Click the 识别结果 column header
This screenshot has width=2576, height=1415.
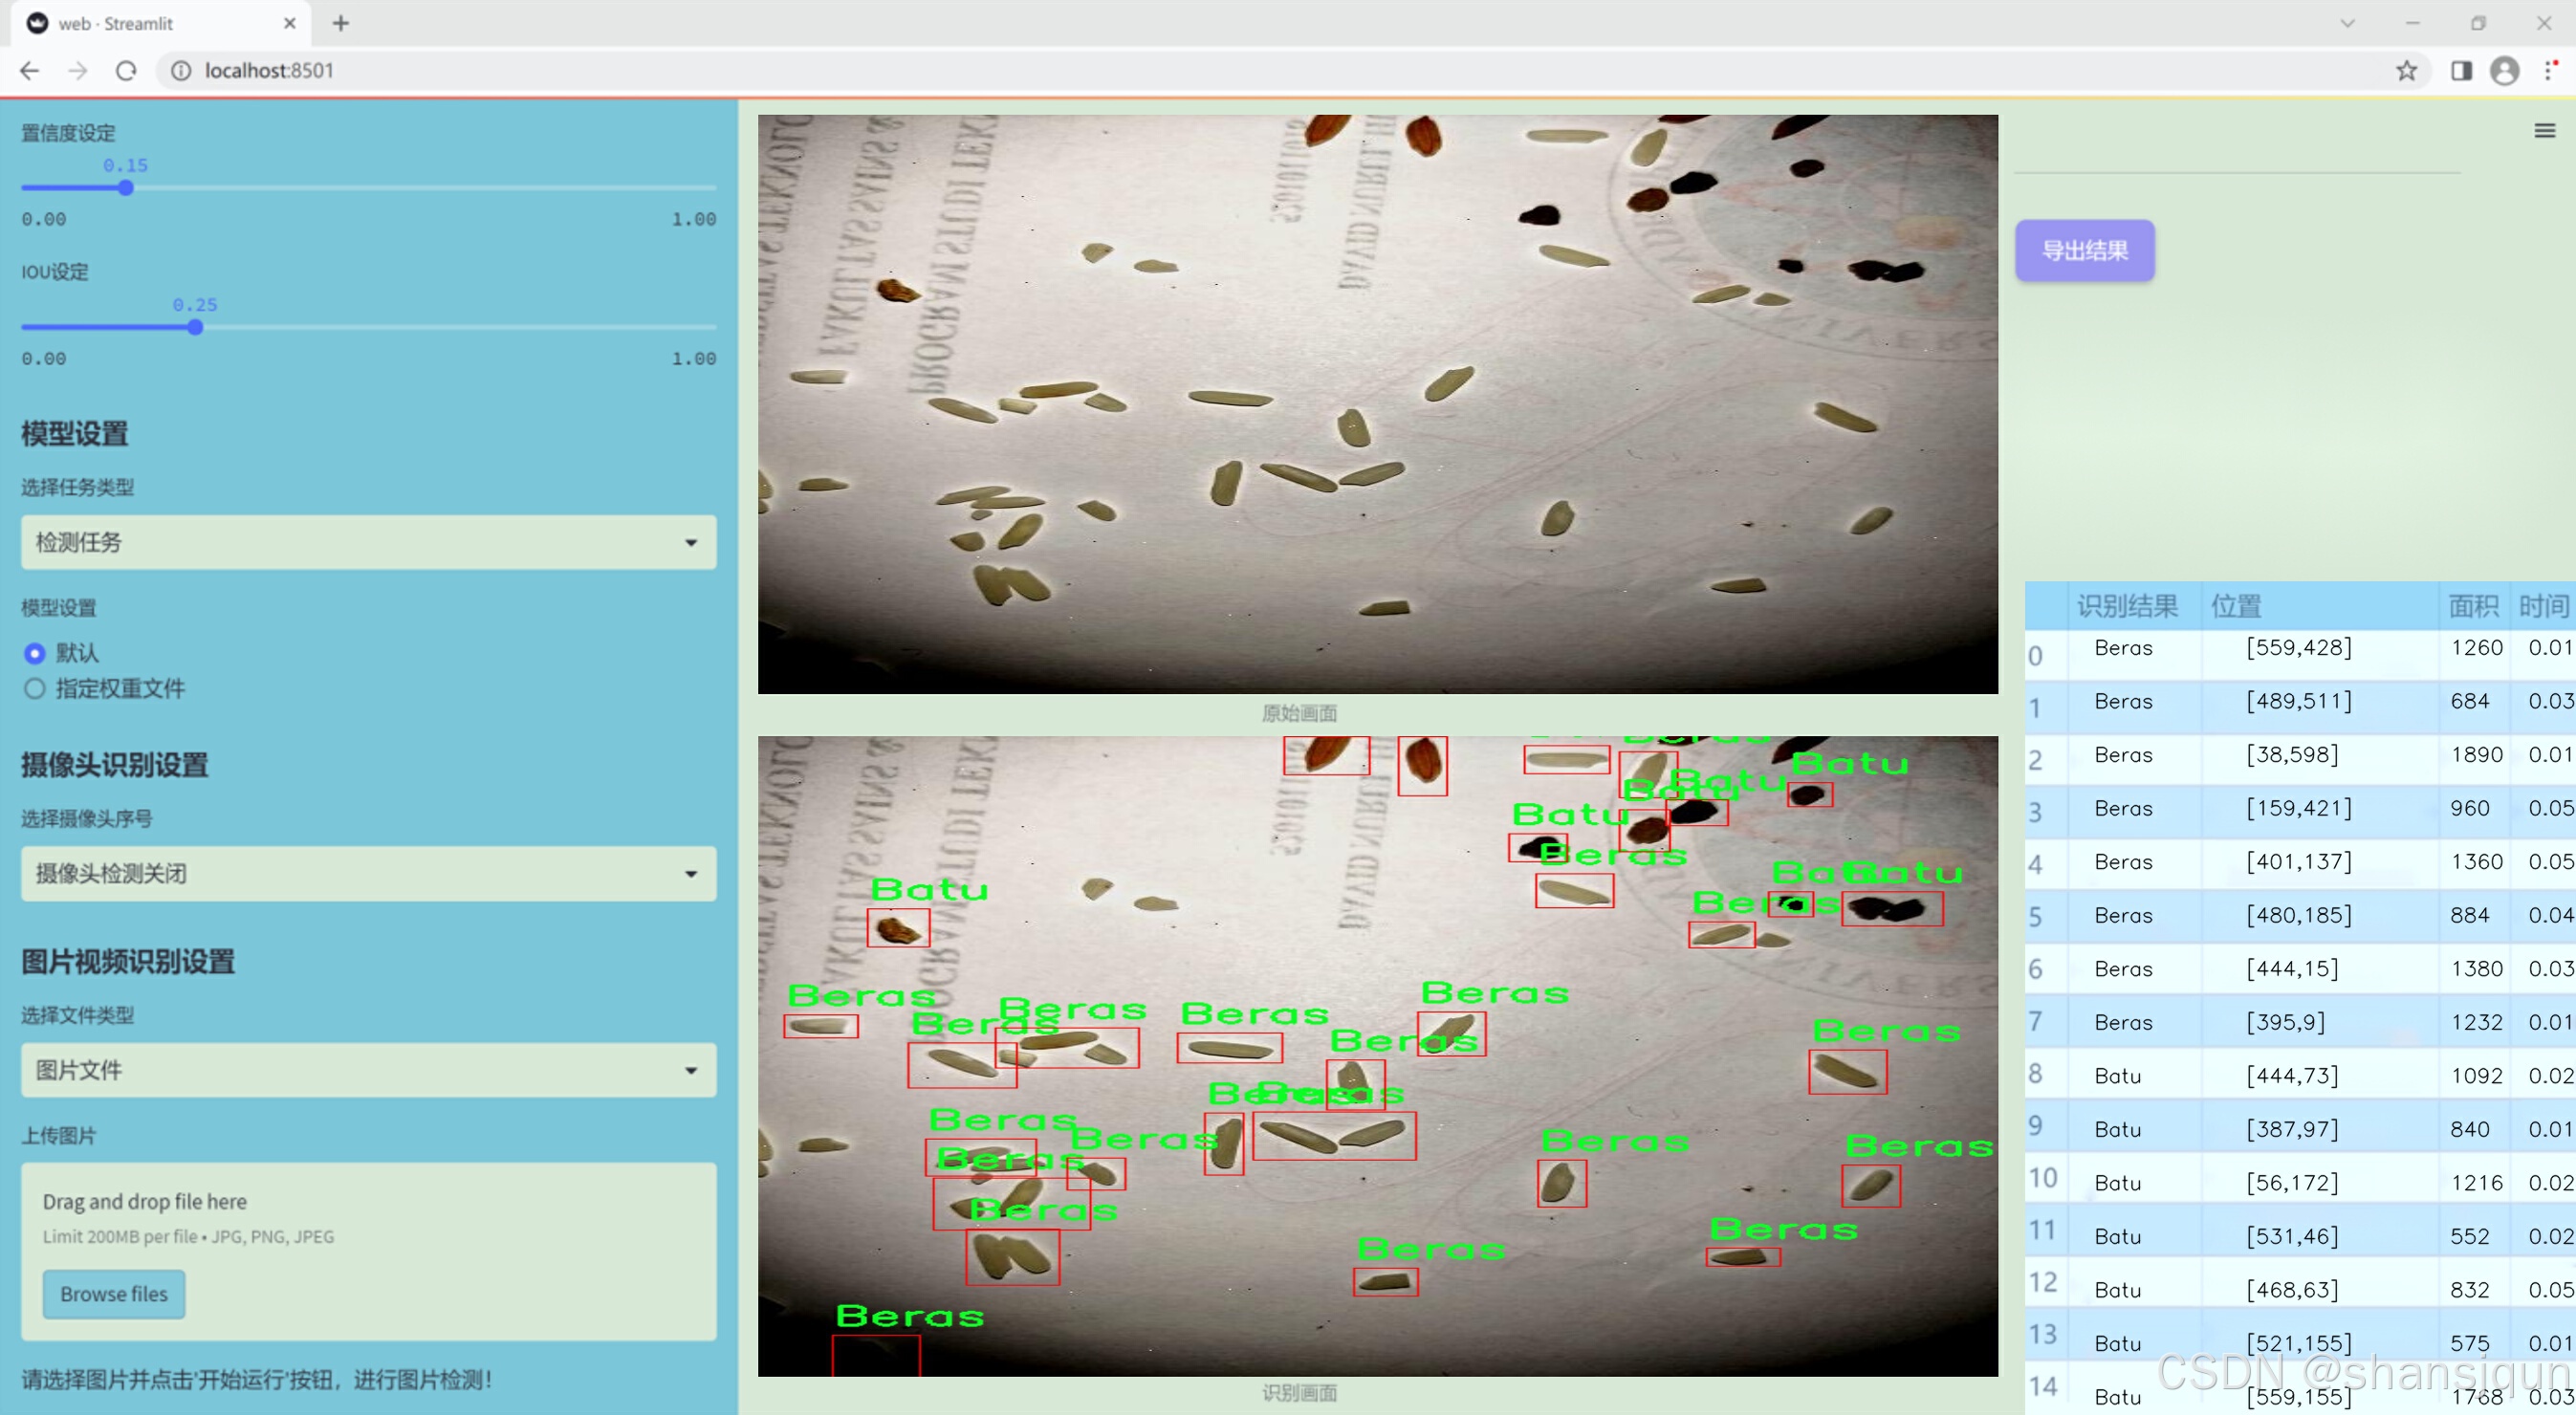2126,606
